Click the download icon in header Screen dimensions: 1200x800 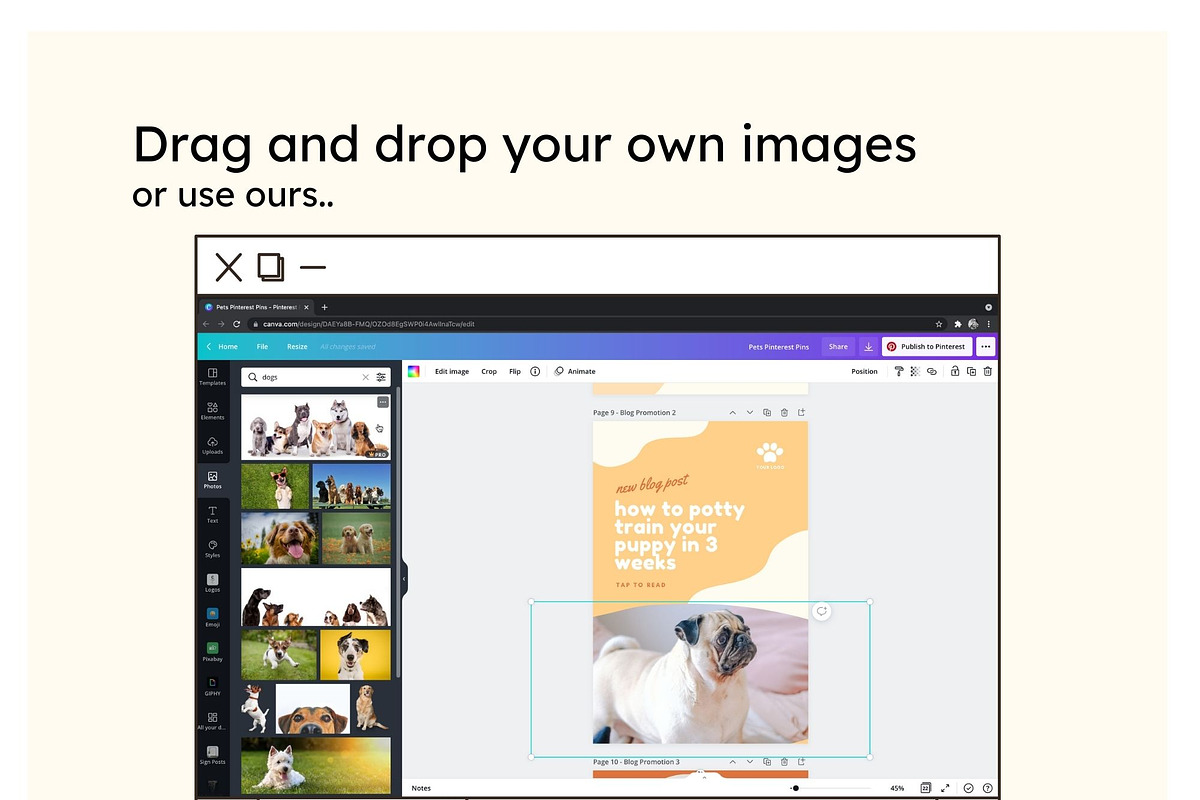click(868, 346)
